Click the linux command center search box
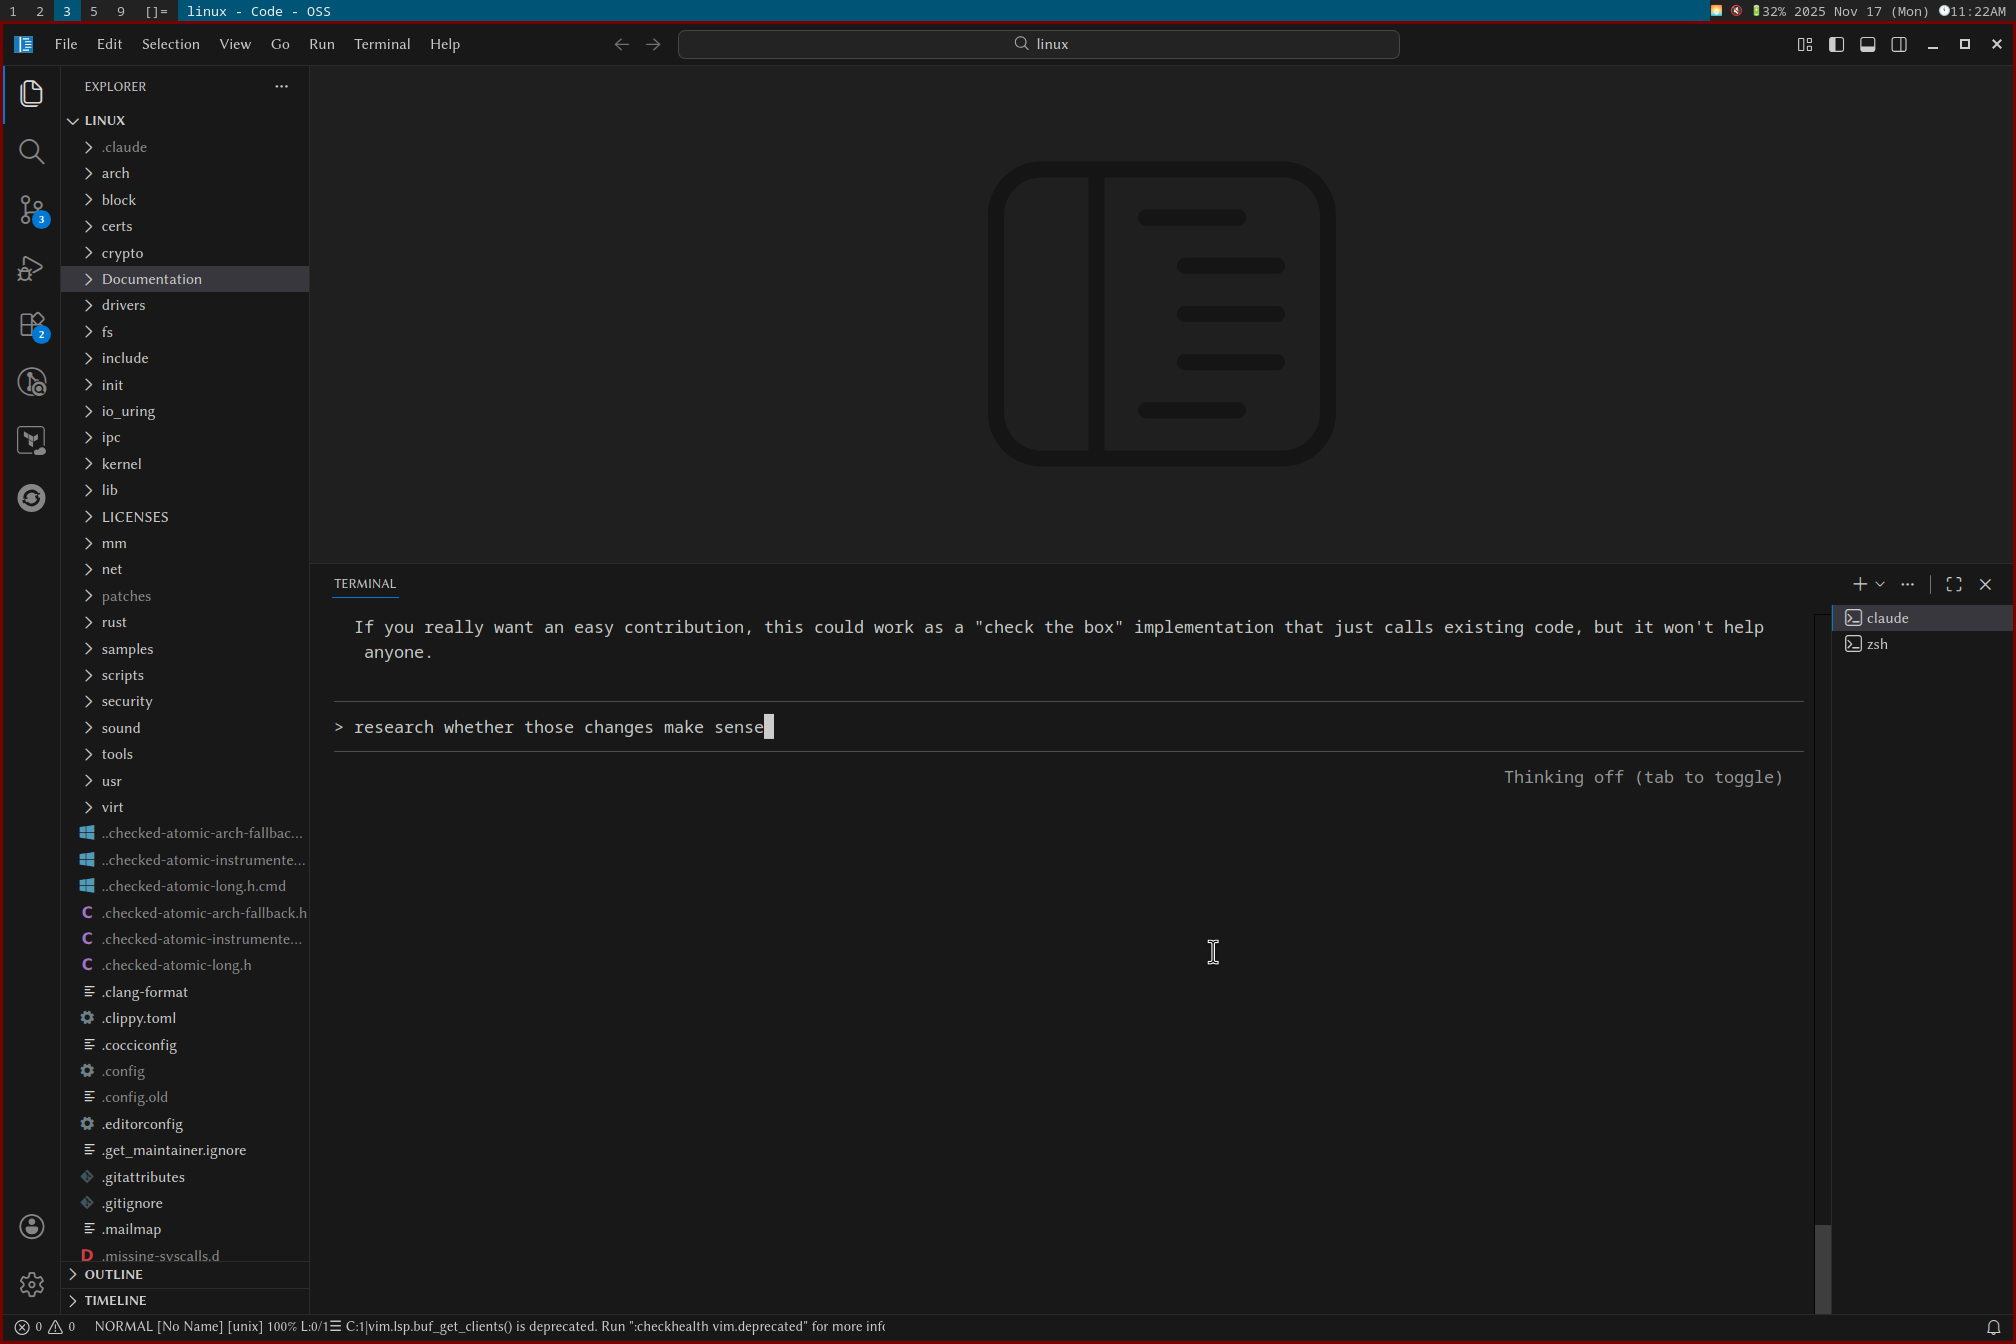 (x=1038, y=44)
